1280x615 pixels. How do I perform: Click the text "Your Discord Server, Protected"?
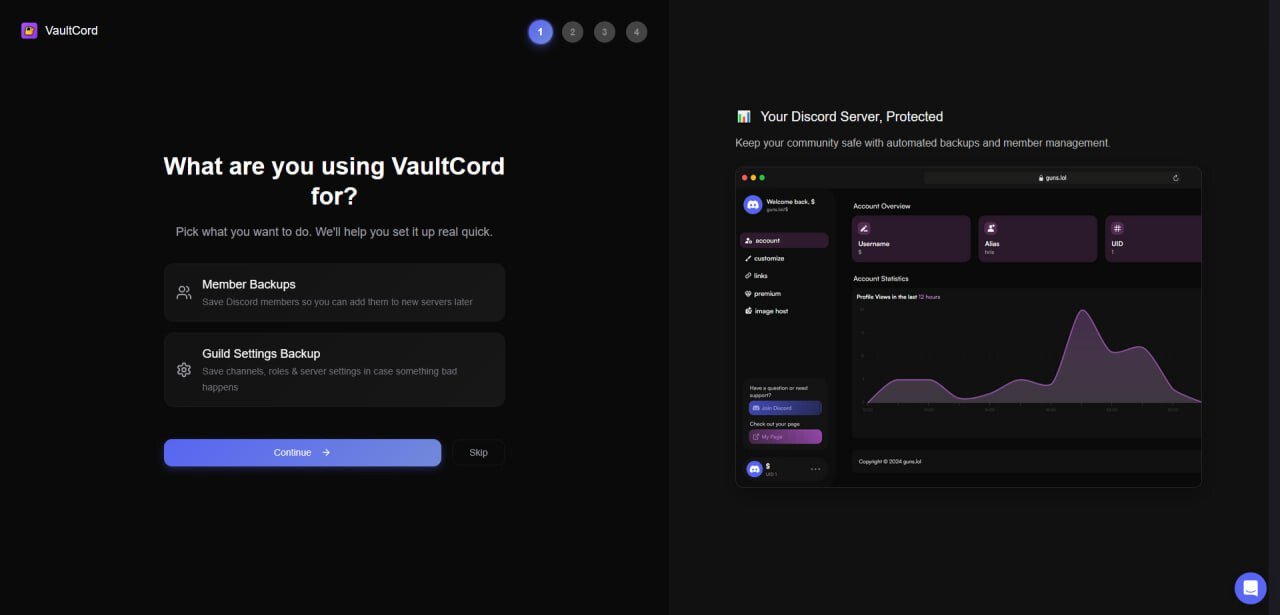851,117
